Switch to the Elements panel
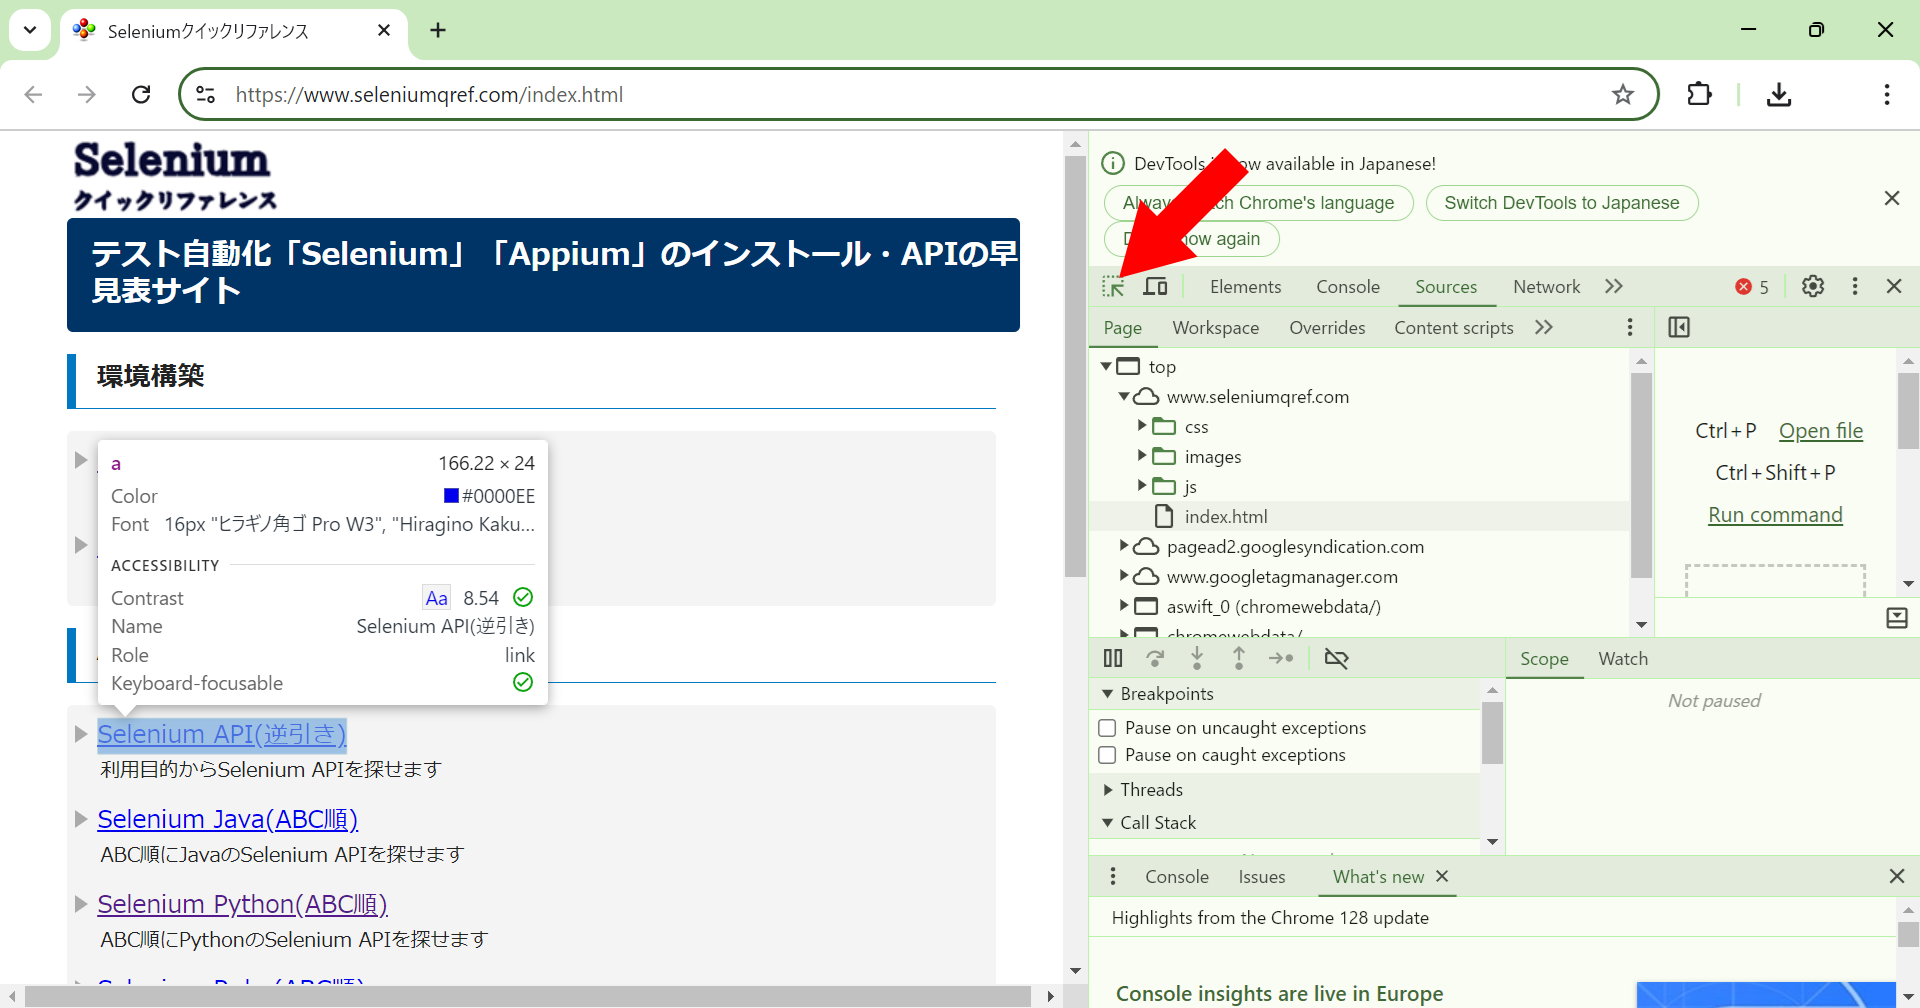Screen dimensions: 1920x1008 point(1245,287)
